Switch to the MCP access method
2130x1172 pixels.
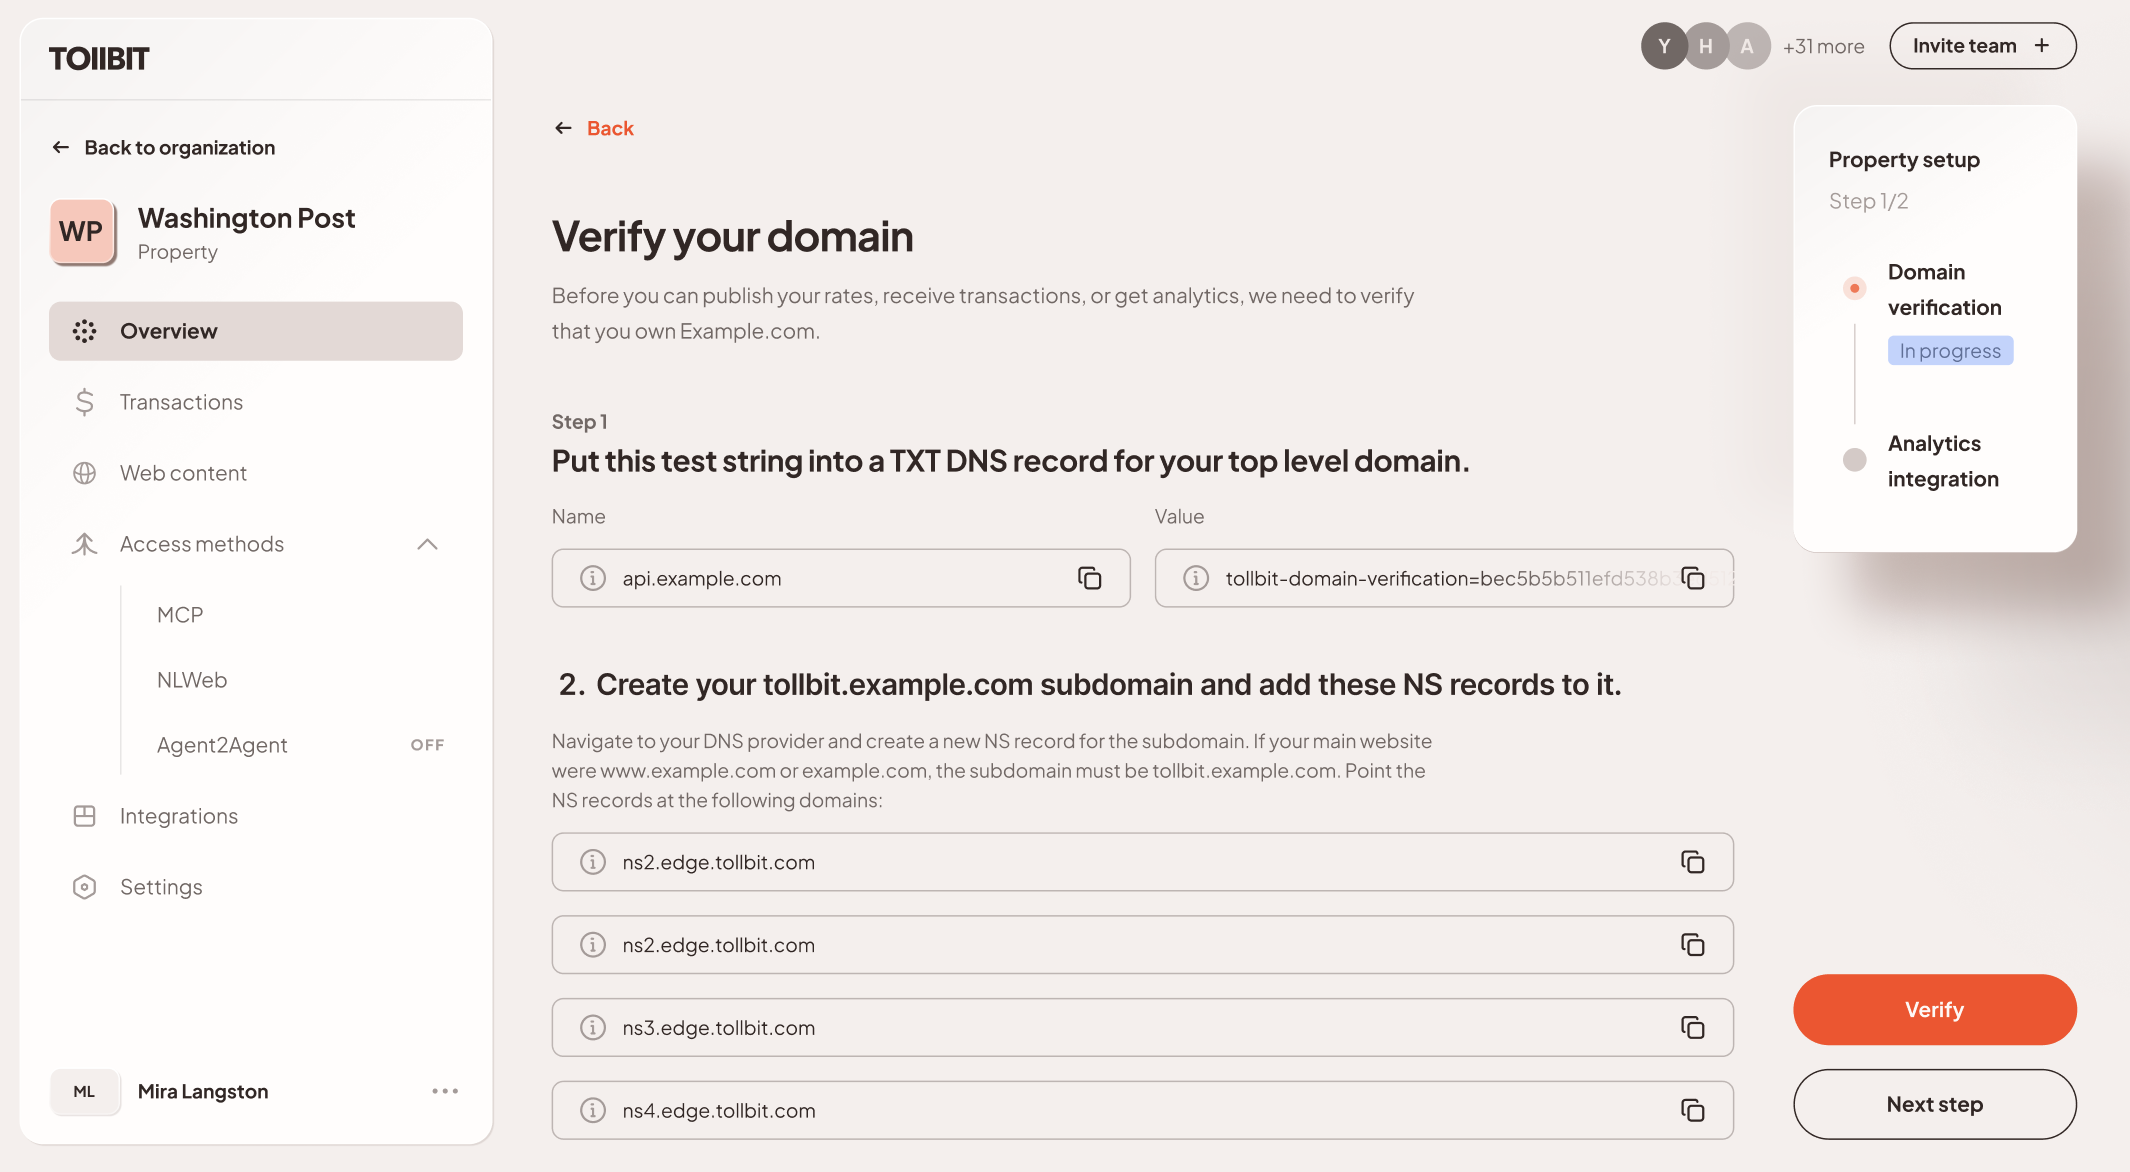[180, 614]
